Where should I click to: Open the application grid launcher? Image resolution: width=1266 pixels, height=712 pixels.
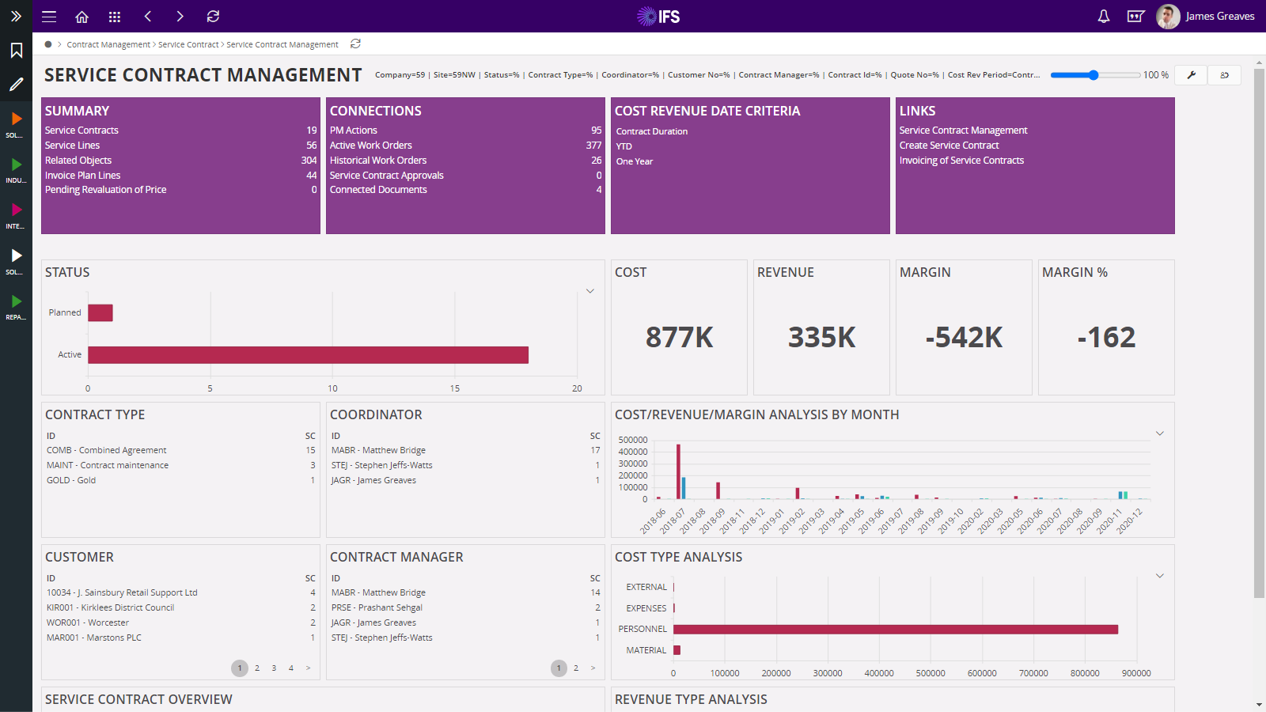[x=115, y=16]
